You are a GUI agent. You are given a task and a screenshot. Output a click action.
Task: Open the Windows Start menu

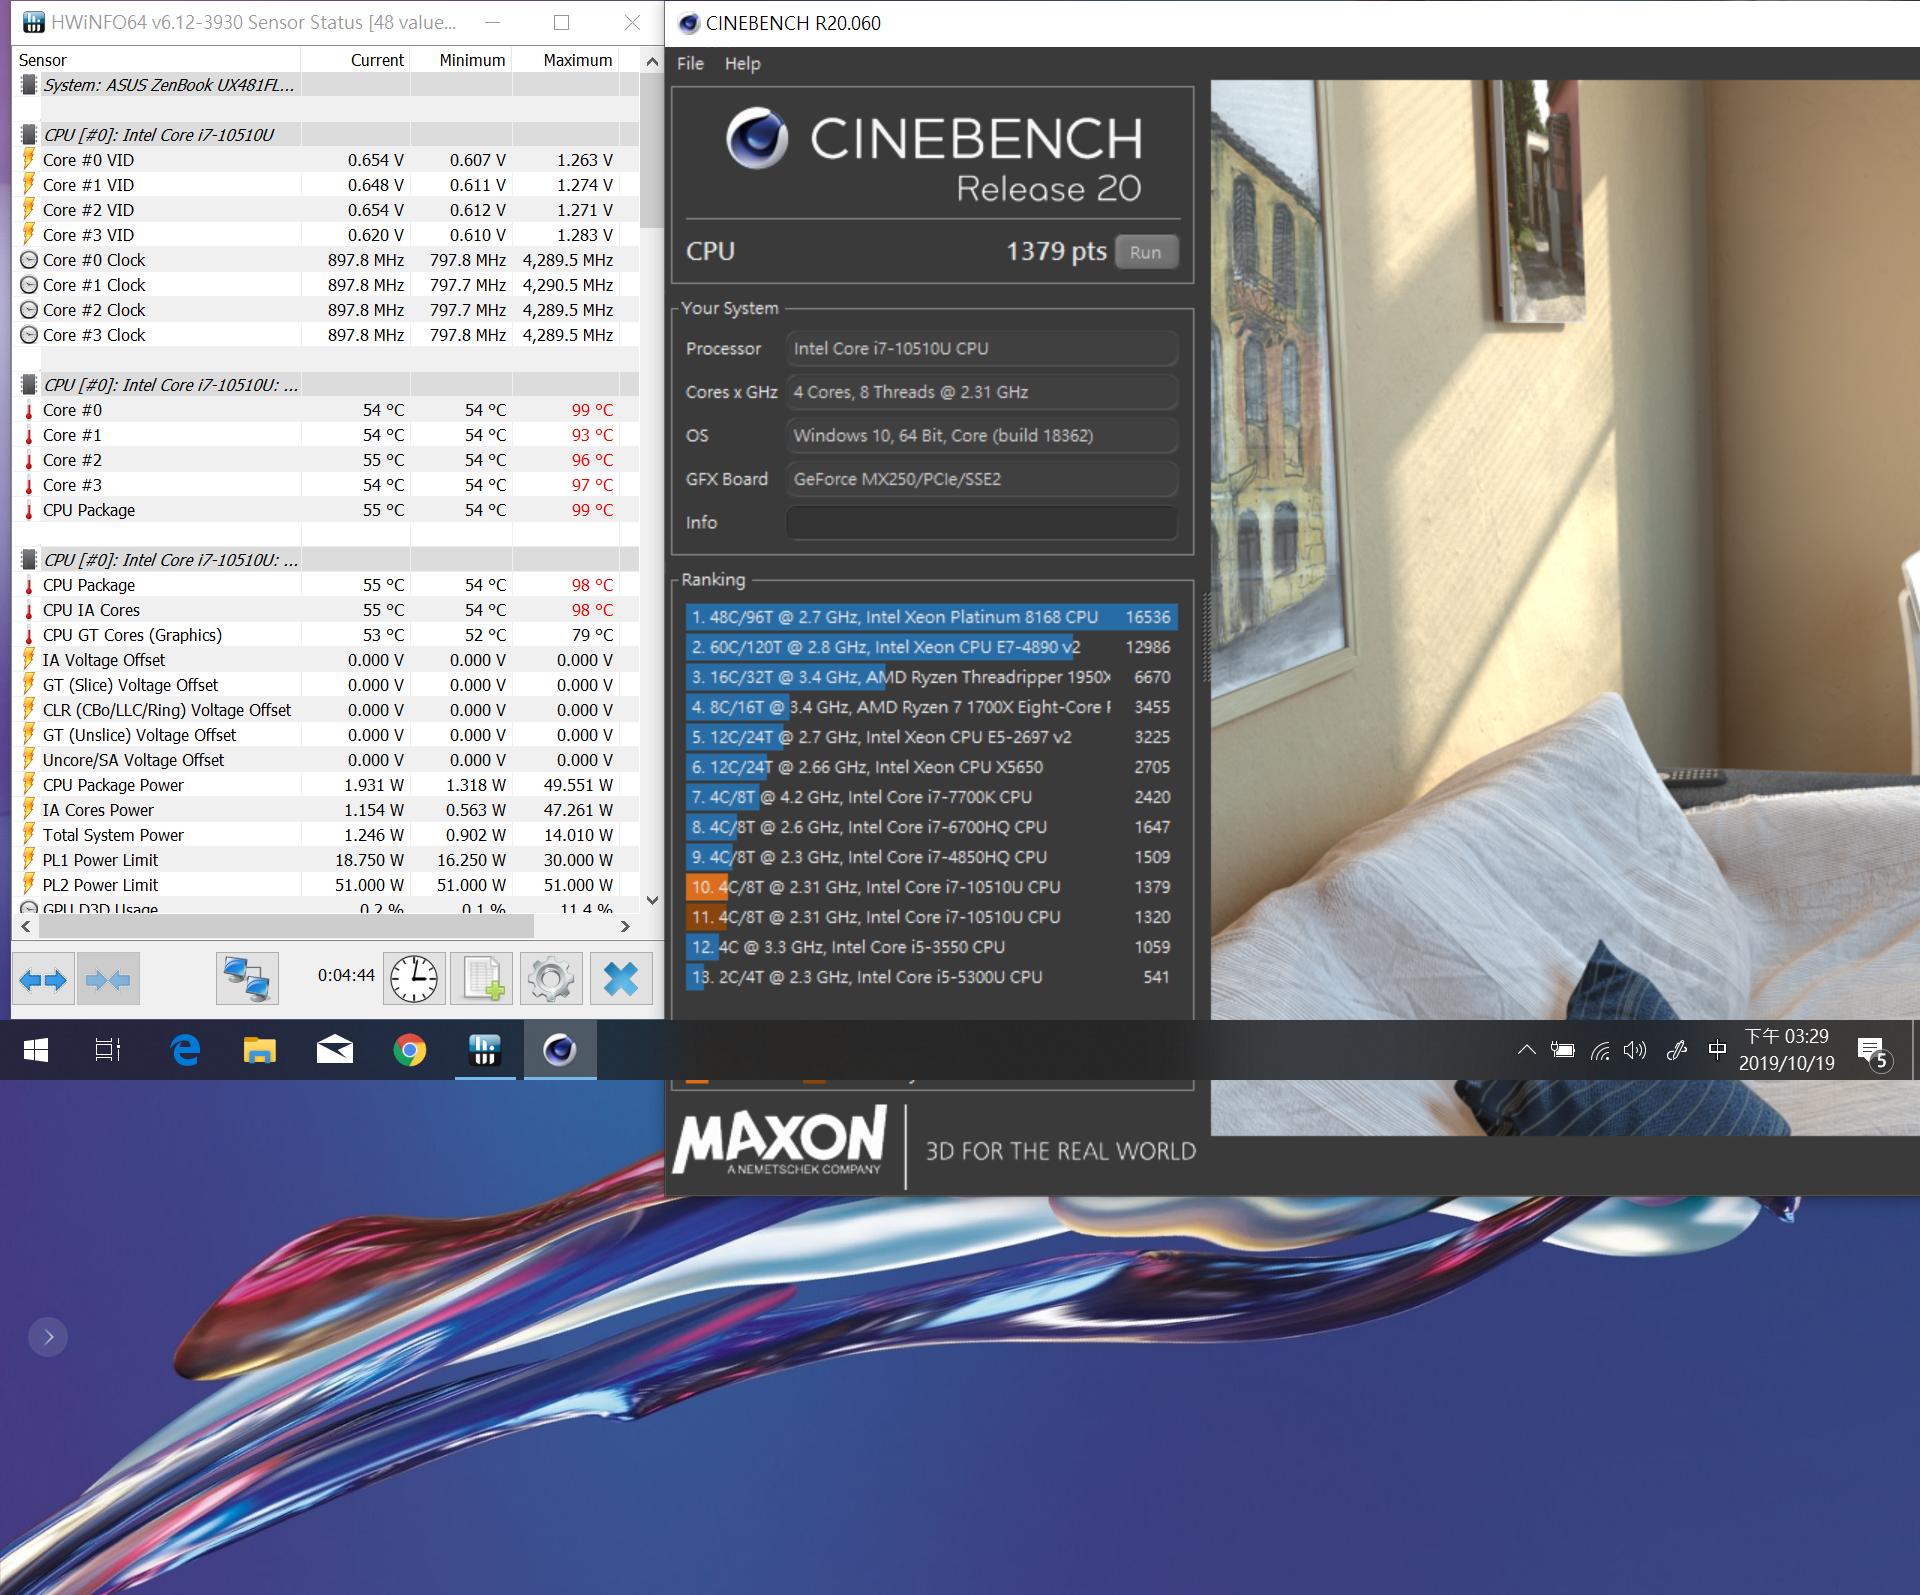coord(36,1050)
